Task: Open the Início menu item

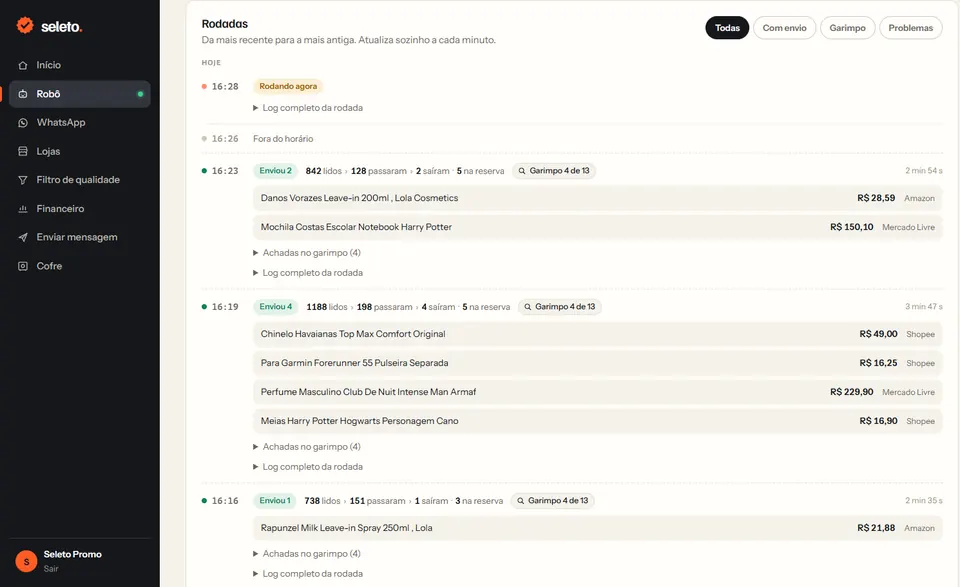Action: coord(80,65)
